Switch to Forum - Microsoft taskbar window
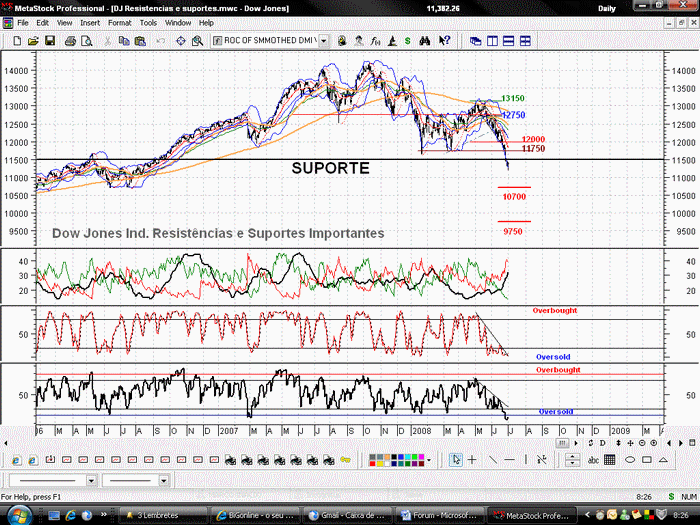 pyautogui.click(x=441, y=515)
